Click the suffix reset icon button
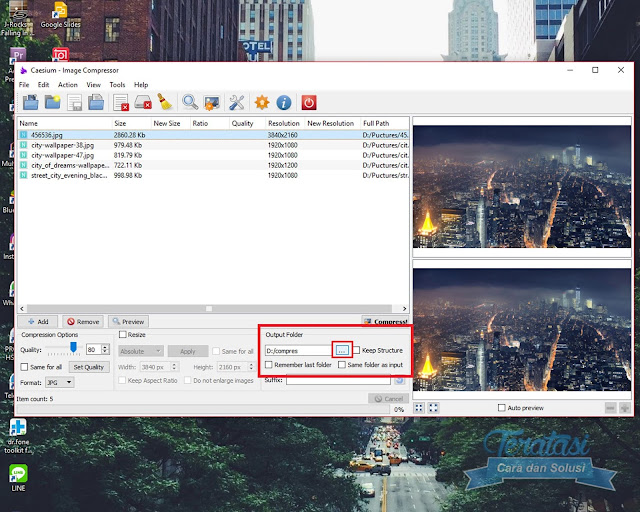The height and width of the screenshot is (512, 640). click(399, 381)
